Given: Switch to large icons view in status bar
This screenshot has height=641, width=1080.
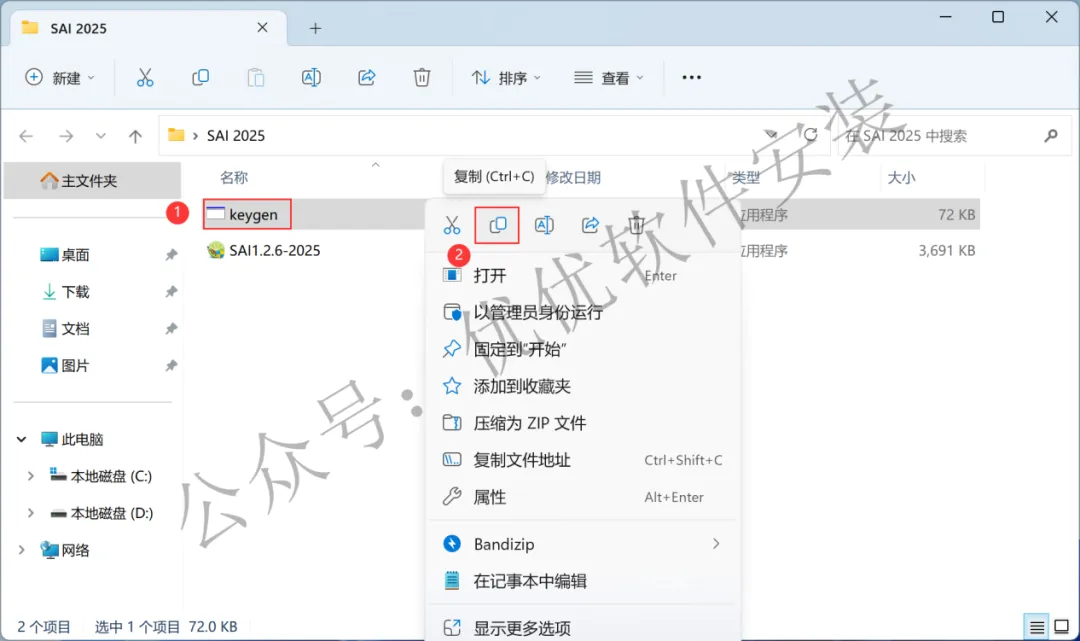Looking at the screenshot, I should click(x=1061, y=627).
